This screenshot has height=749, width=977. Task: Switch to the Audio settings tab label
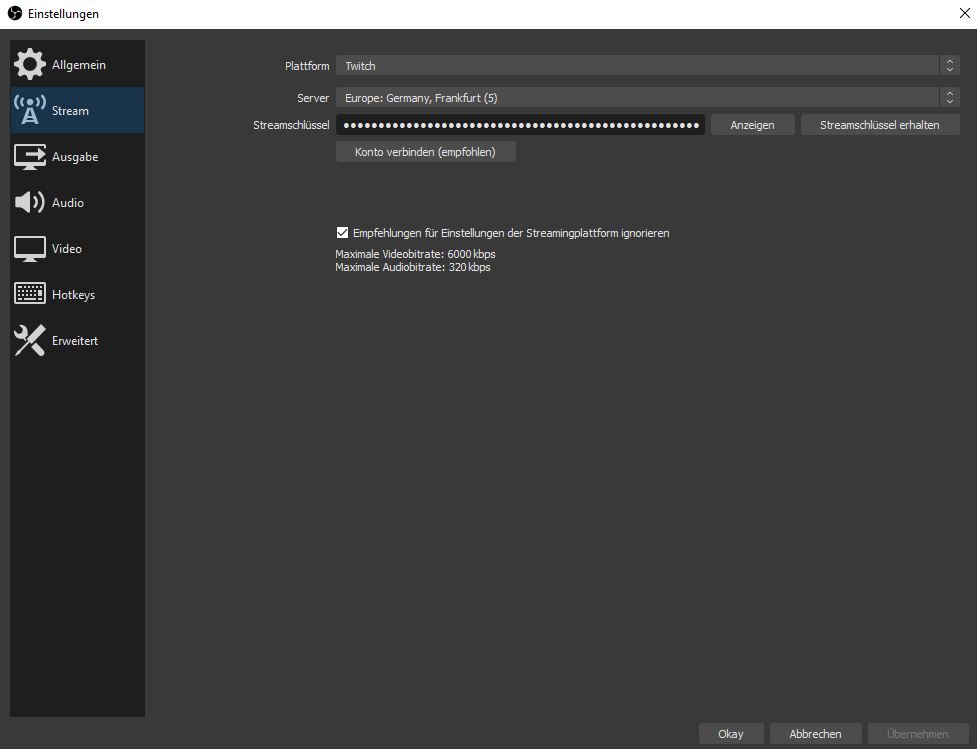pos(68,203)
